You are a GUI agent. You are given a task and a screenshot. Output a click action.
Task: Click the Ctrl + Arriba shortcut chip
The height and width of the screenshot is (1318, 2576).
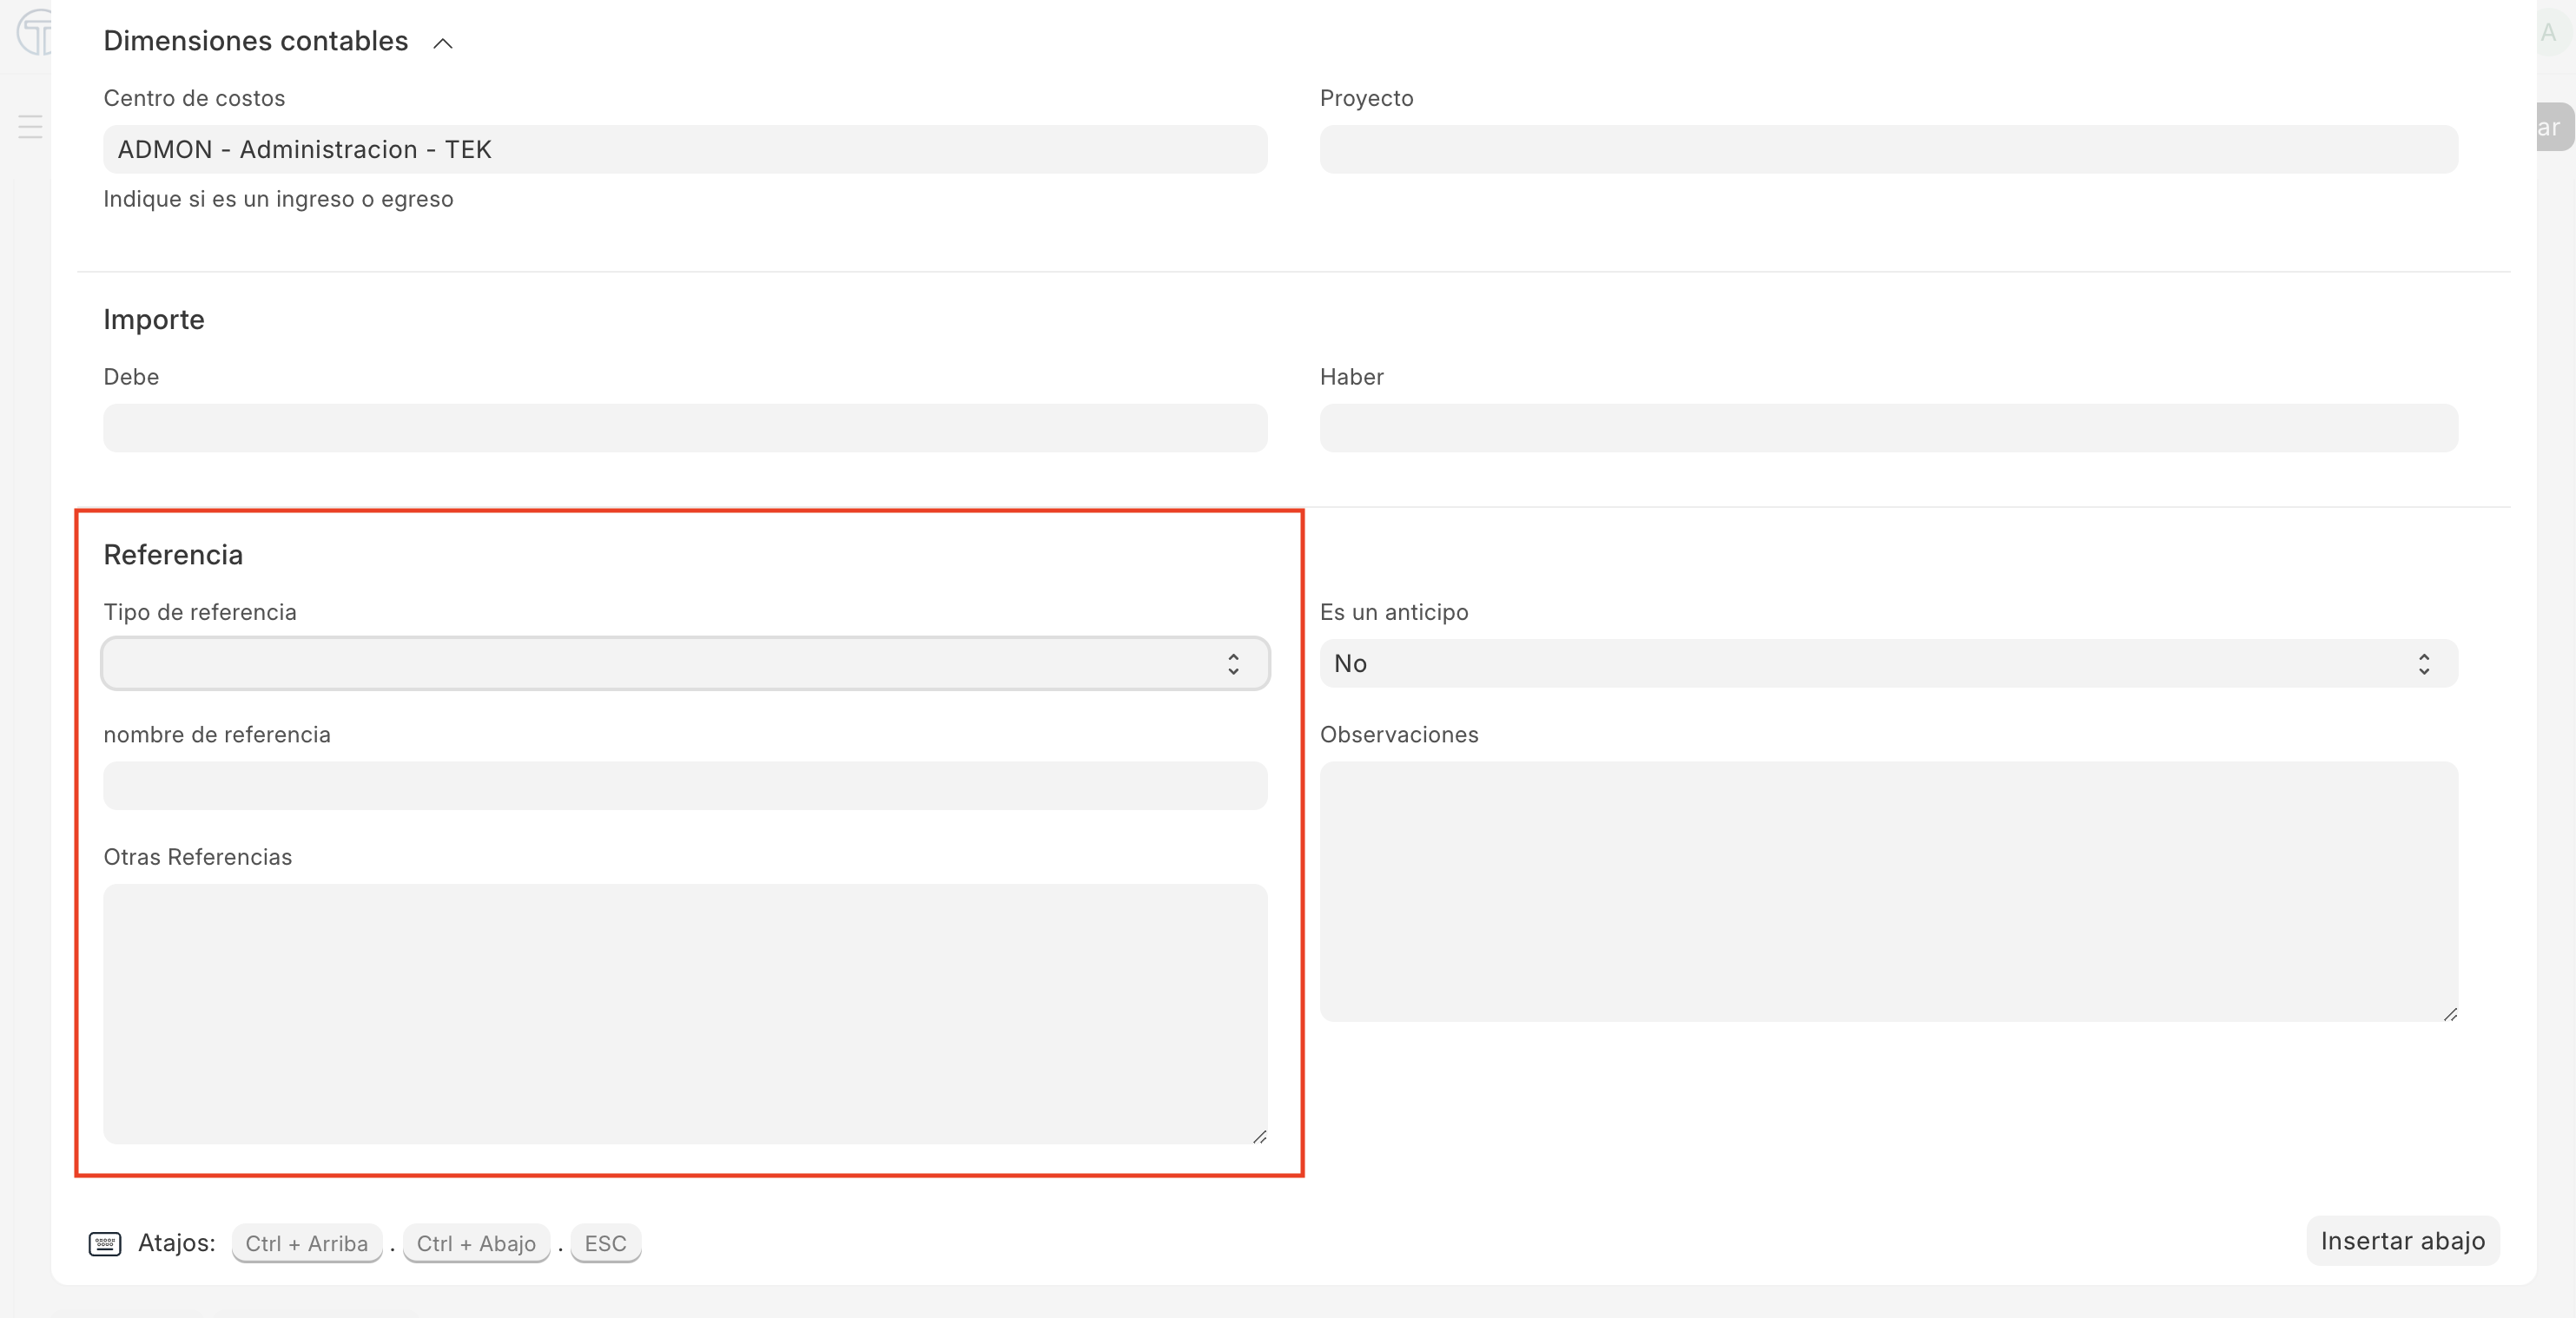(306, 1243)
